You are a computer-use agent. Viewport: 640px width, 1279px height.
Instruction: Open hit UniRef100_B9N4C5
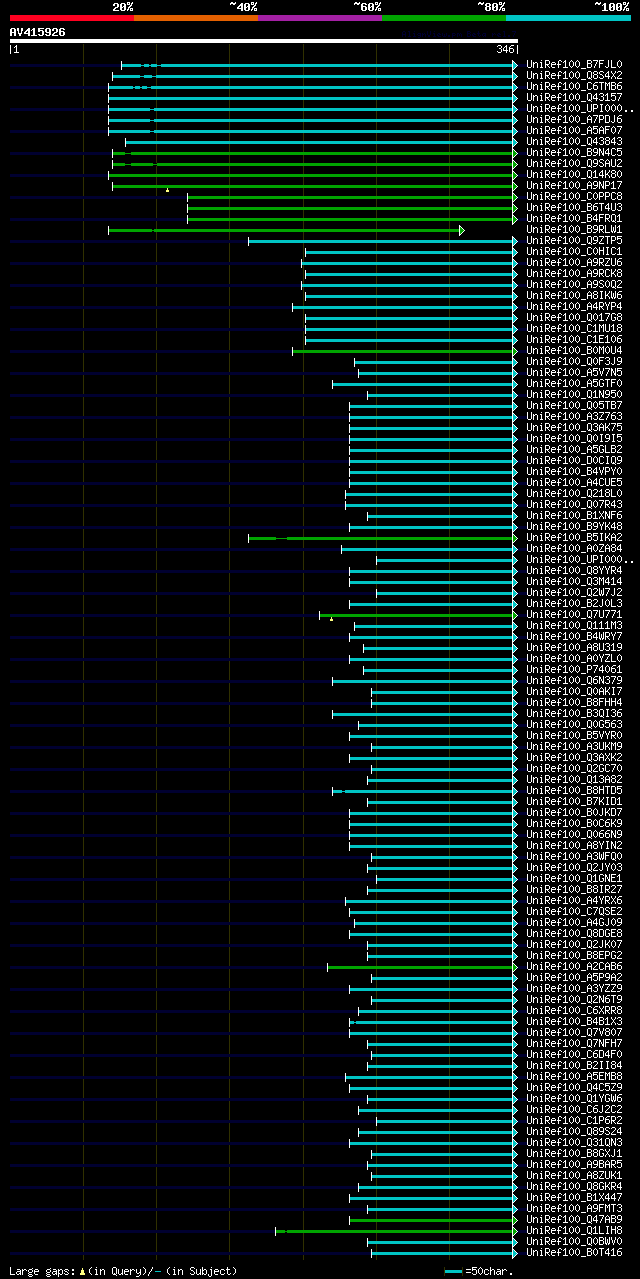pos(574,152)
